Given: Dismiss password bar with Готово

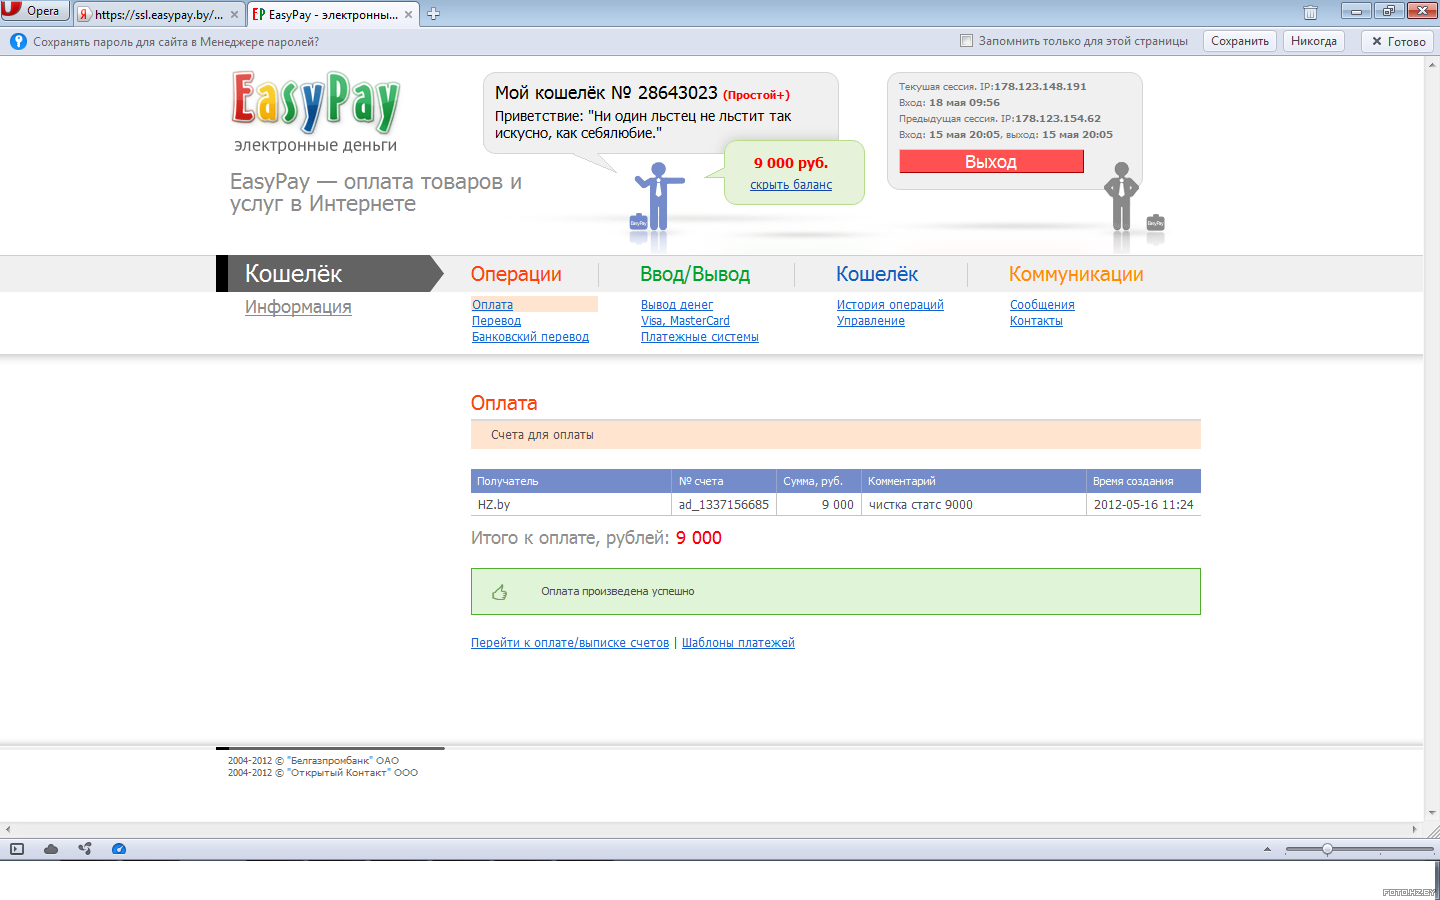Looking at the screenshot, I should pyautogui.click(x=1397, y=41).
